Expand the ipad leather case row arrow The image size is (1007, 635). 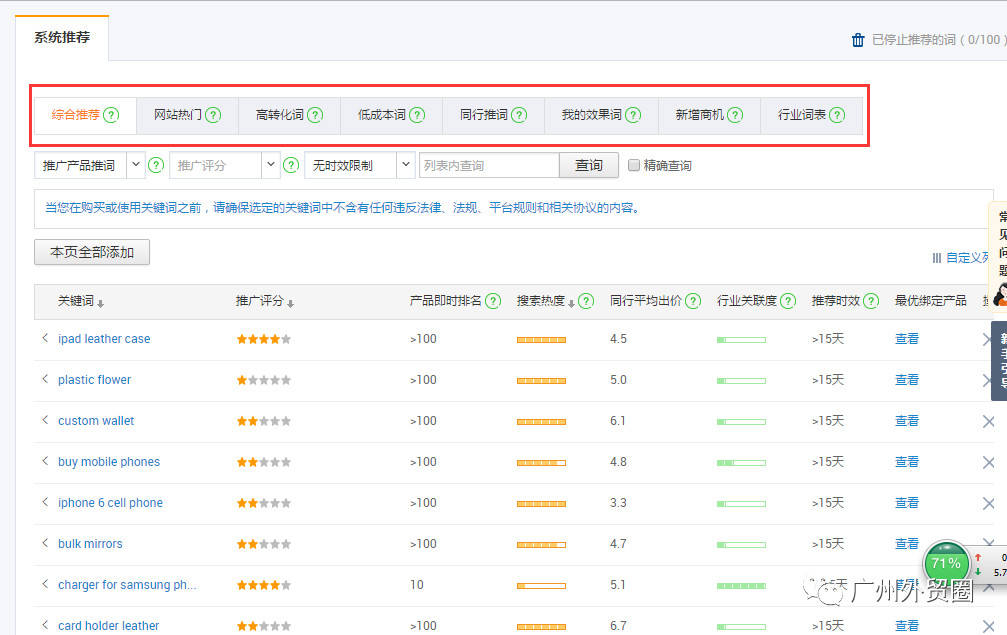[x=45, y=338]
